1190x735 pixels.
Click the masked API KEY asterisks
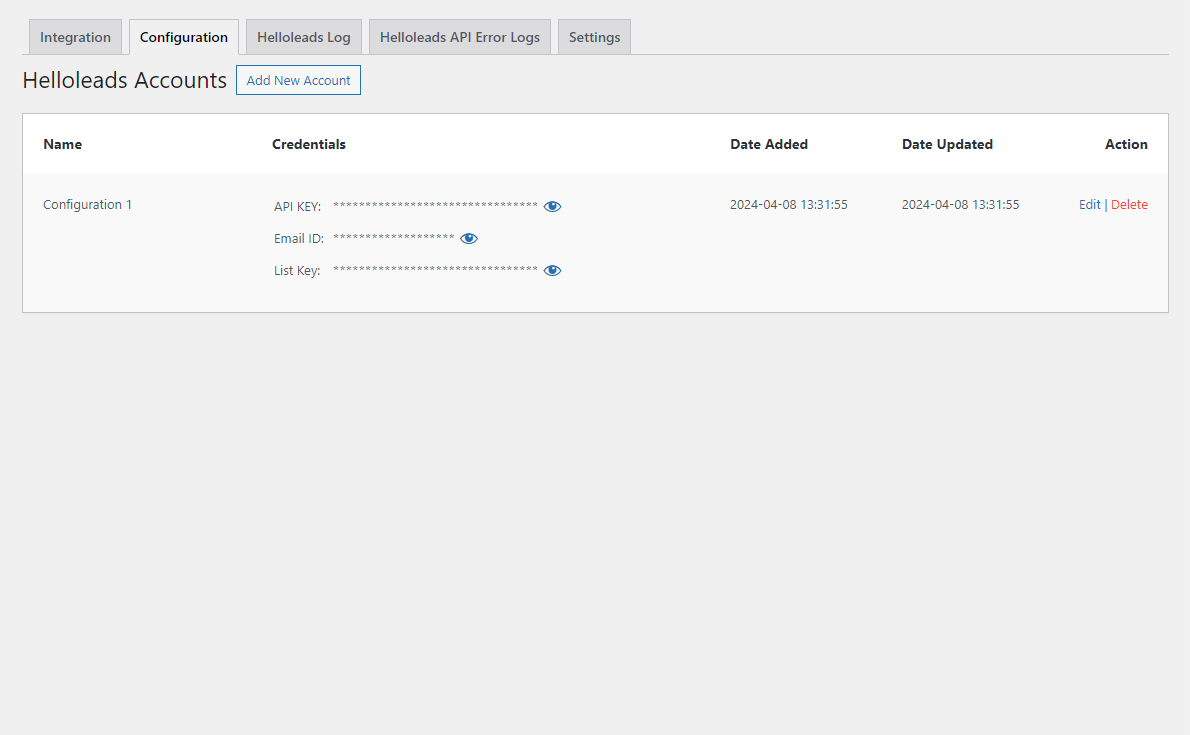pyautogui.click(x=436, y=206)
